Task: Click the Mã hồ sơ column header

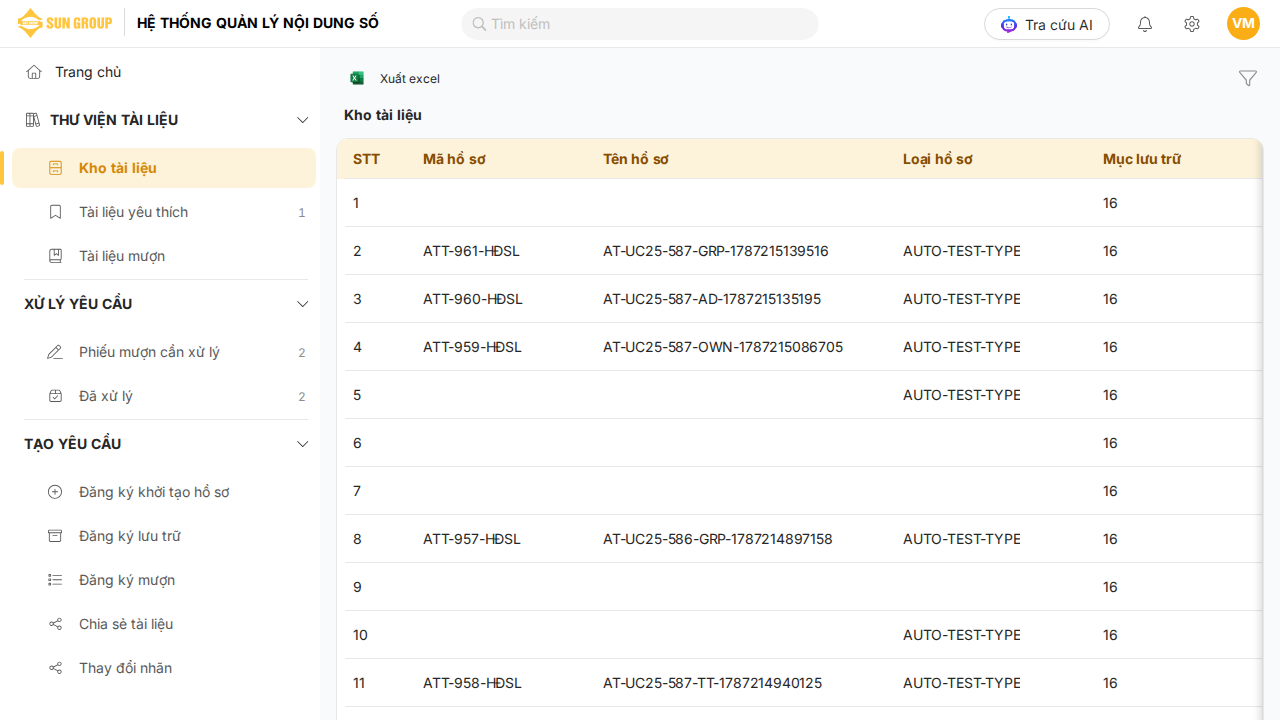Action: tap(454, 159)
